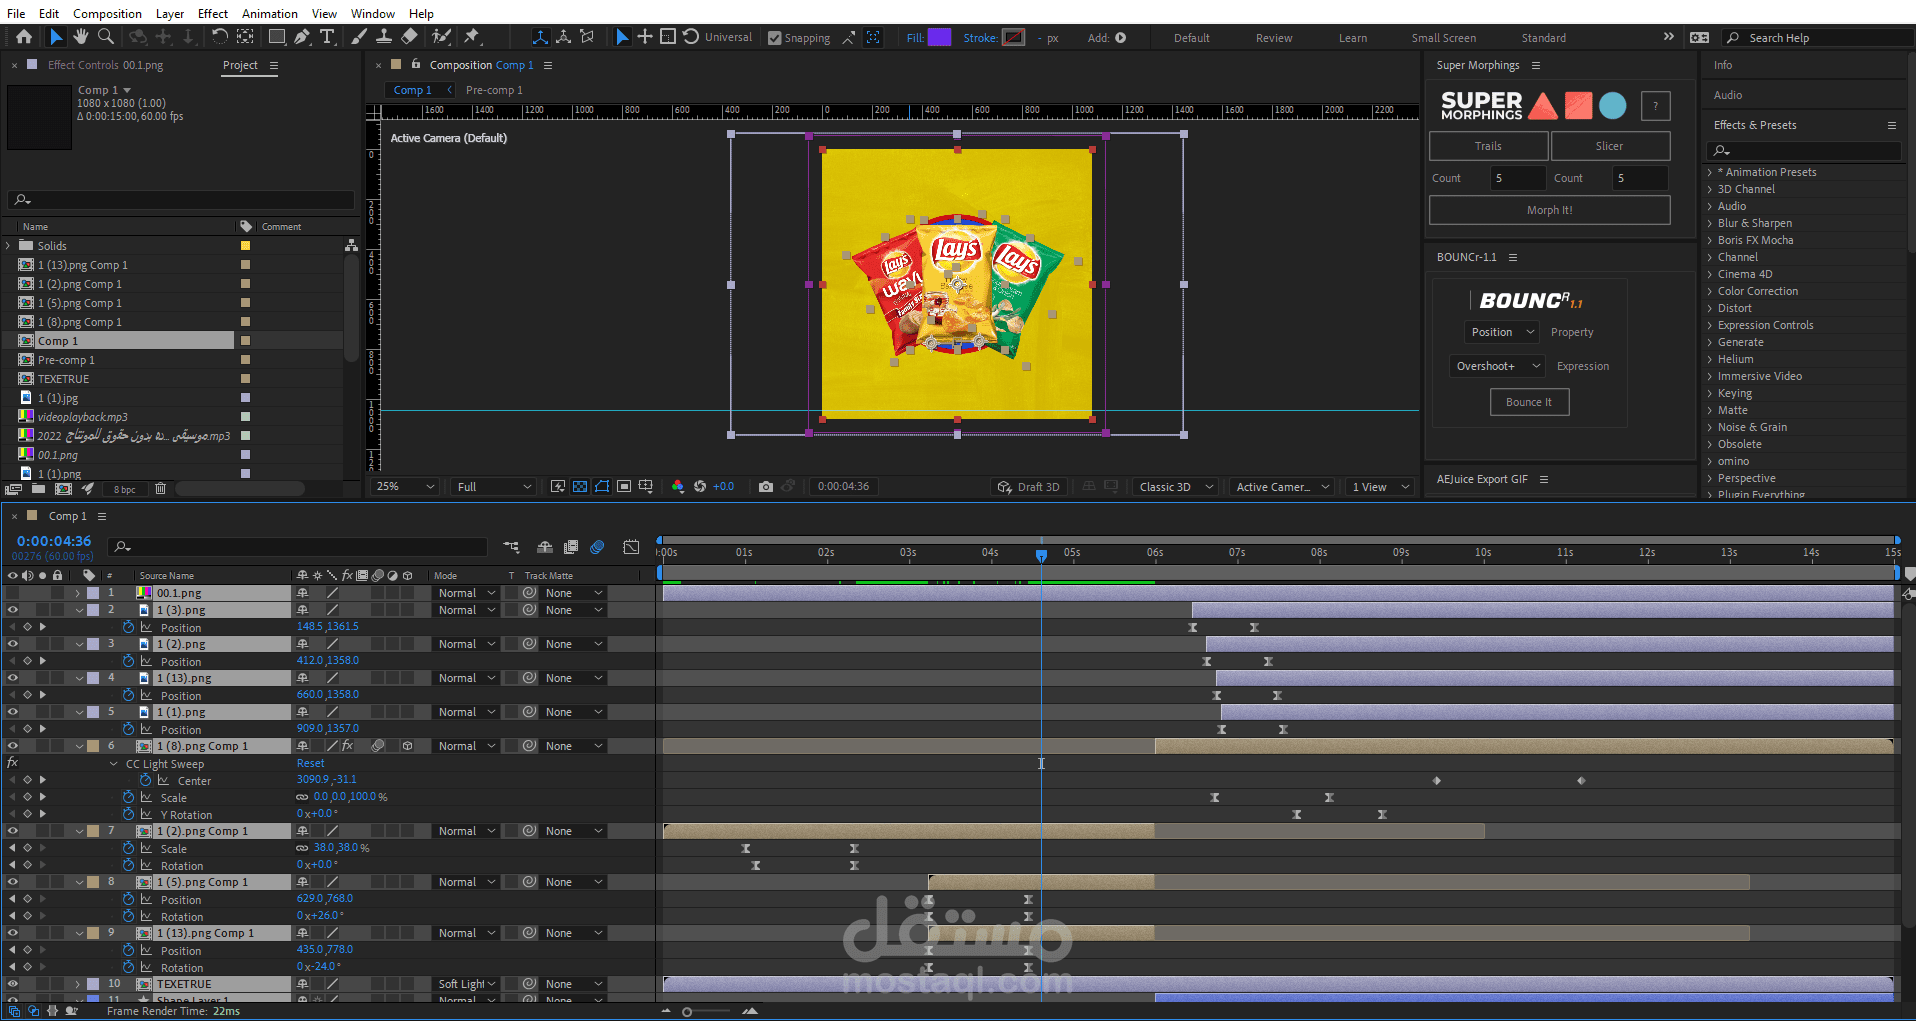Hide the 1 (13).png layer
Viewport: 1916px width, 1021px height.
pyautogui.click(x=13, y=678)
